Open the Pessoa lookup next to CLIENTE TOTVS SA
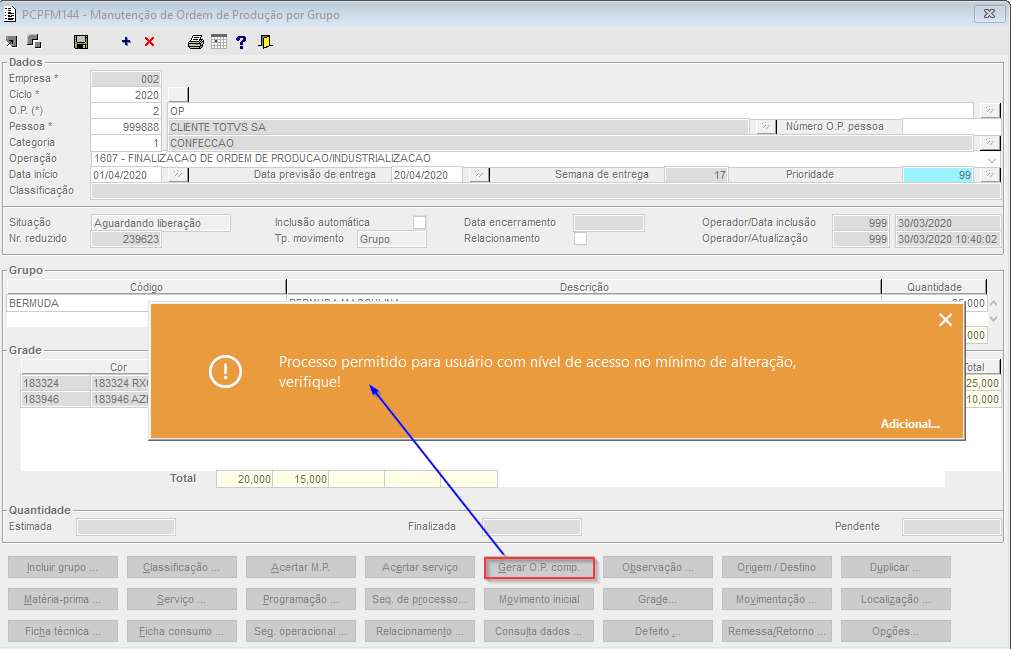The height and width of the screenshot is (649, 1011). pos(765,127)
